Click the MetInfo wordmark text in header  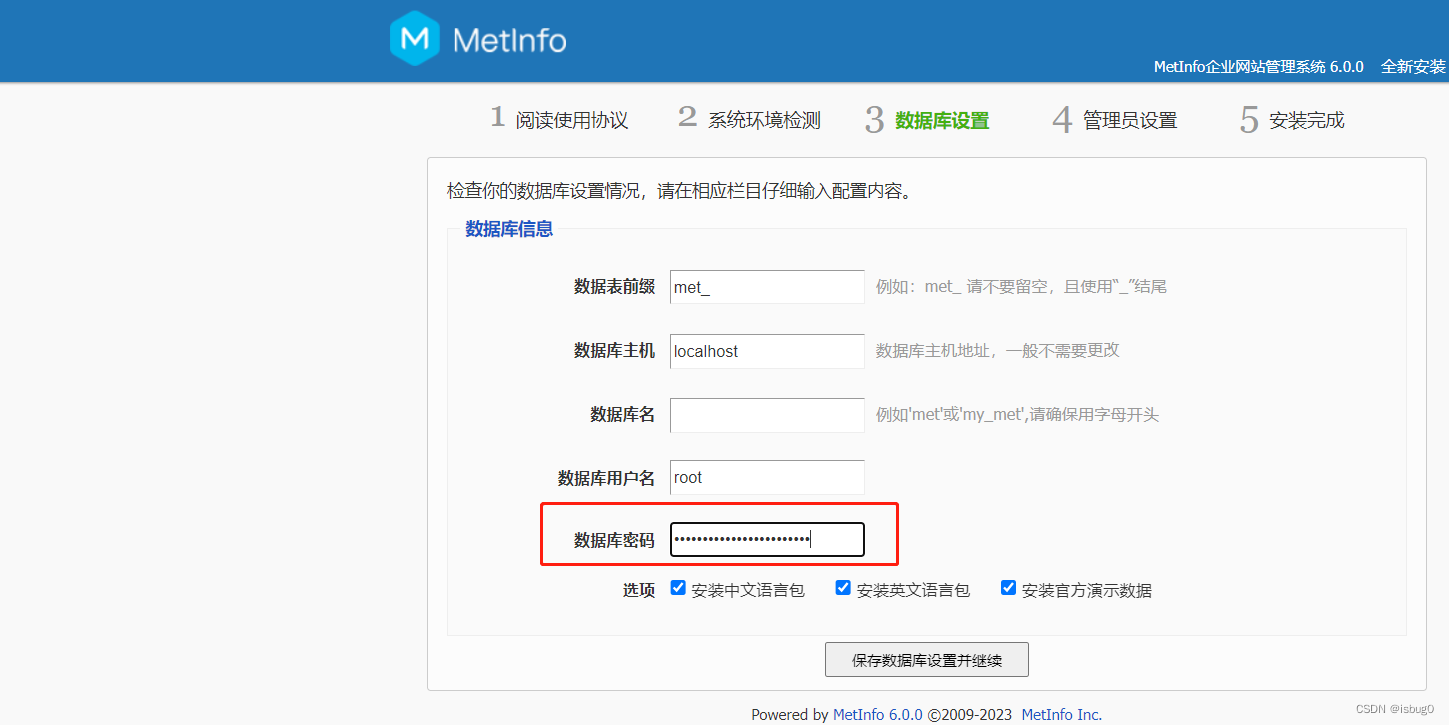(509, 40)
